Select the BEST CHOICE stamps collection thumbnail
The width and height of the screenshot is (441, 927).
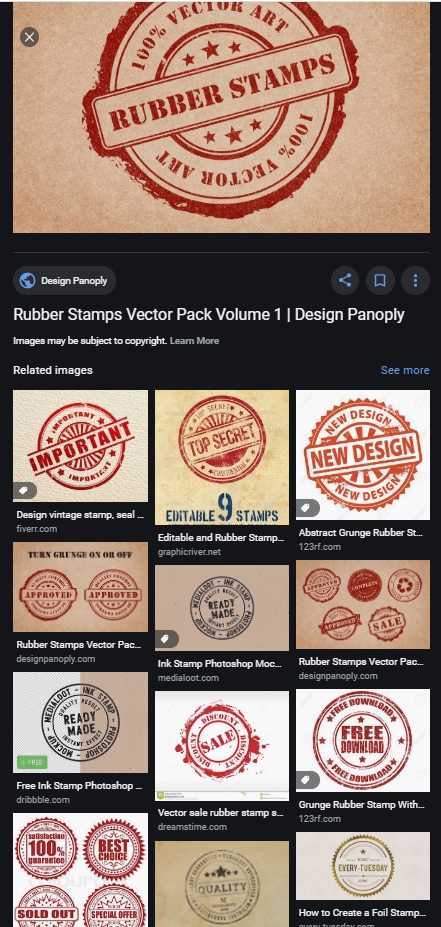(x=80, y=870)
